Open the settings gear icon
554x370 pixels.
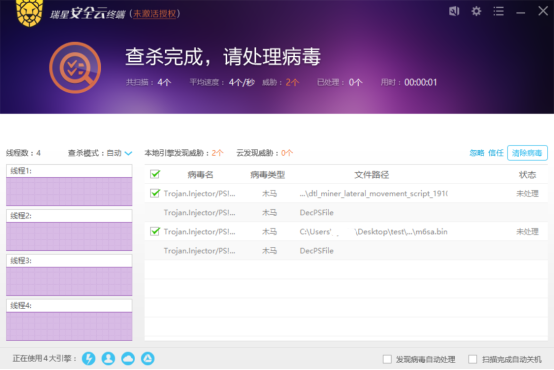pos(476,11)
